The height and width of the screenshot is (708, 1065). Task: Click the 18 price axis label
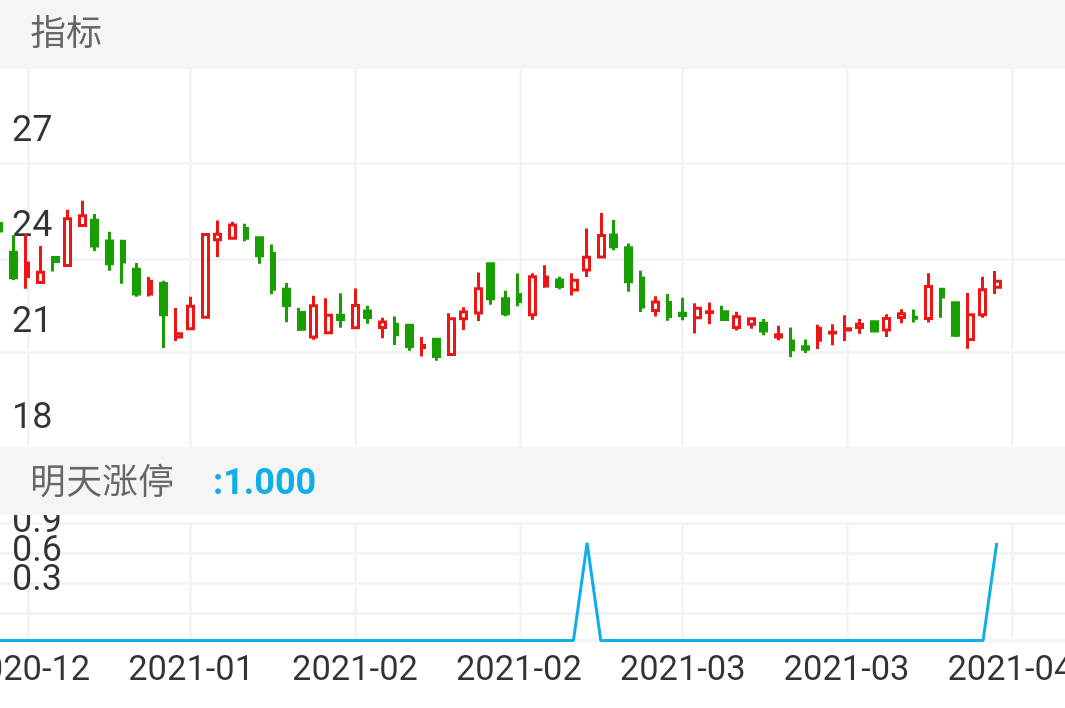(x=31, y=415)
